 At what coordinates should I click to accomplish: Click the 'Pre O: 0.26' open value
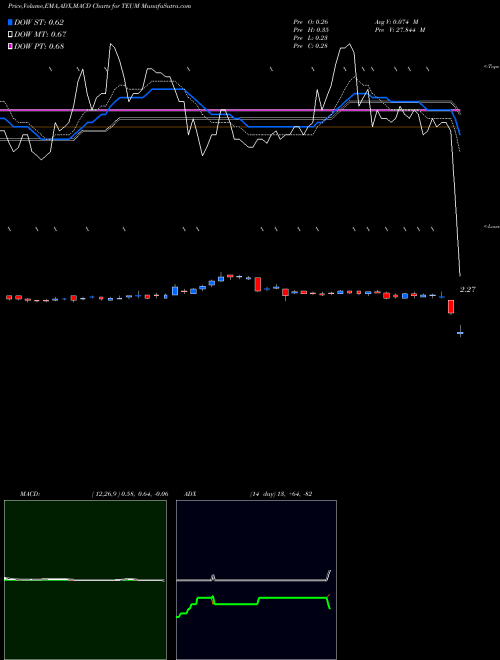(x=311, y=22)
